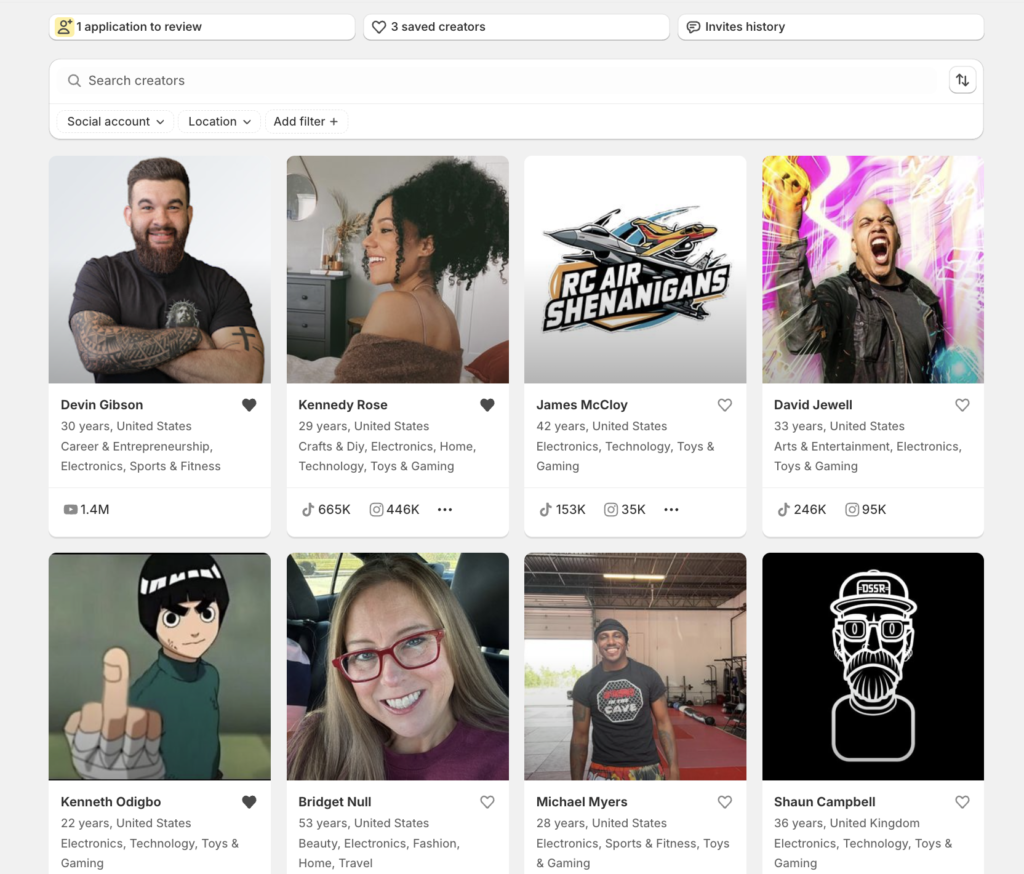
Task: Click '53 years, United States' text
Action: (364, 823)
